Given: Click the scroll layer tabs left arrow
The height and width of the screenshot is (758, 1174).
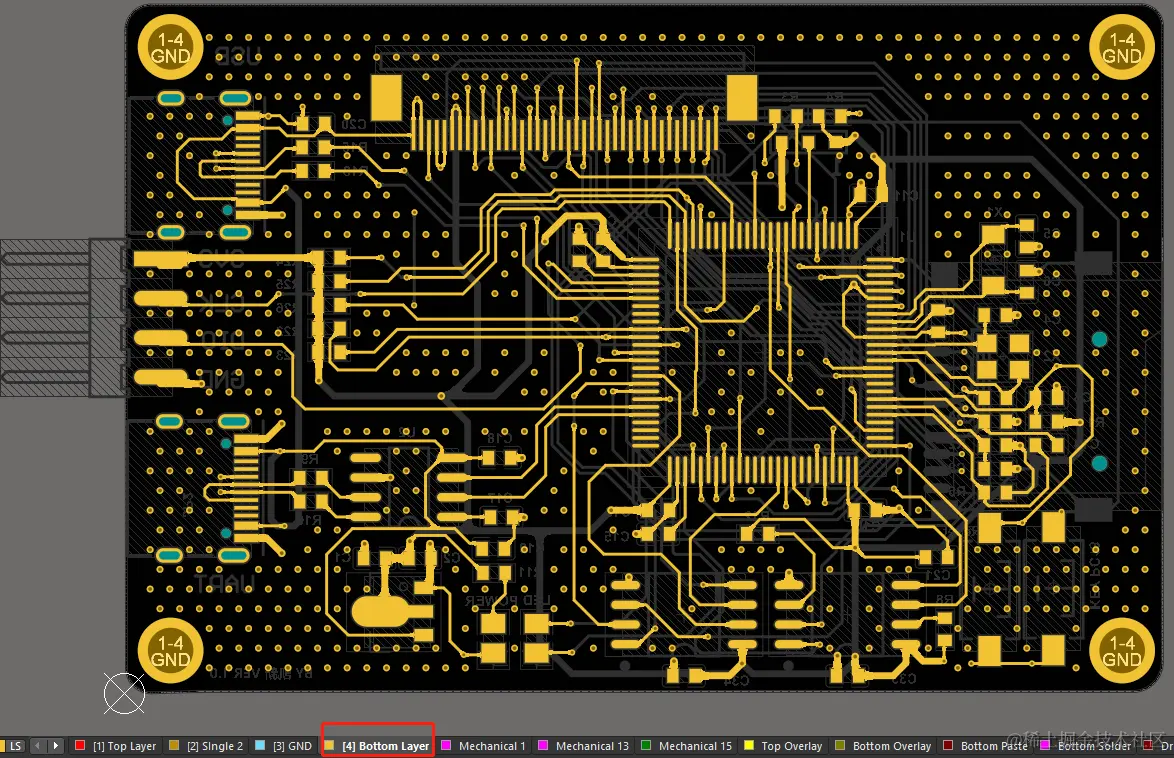Looking at the screenshot, I should point(37,746).
